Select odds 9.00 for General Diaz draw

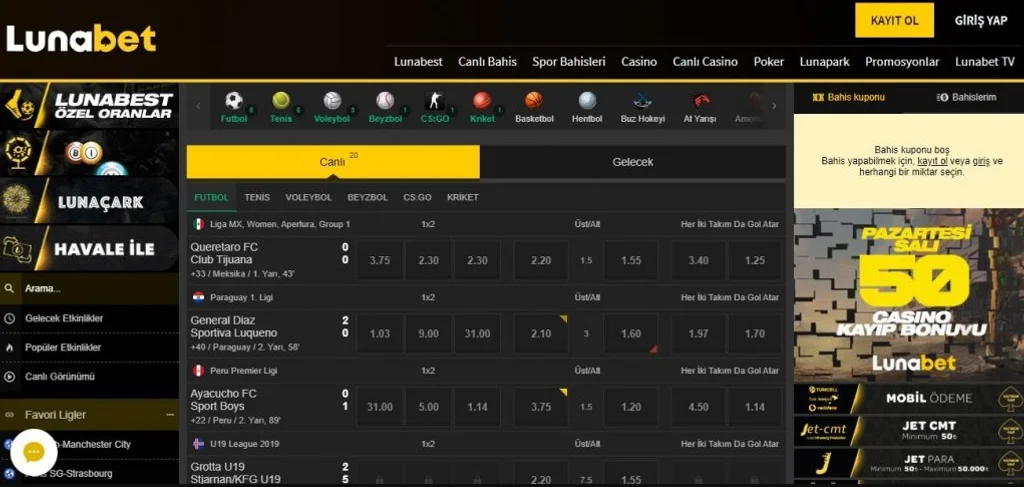(428, 334)
